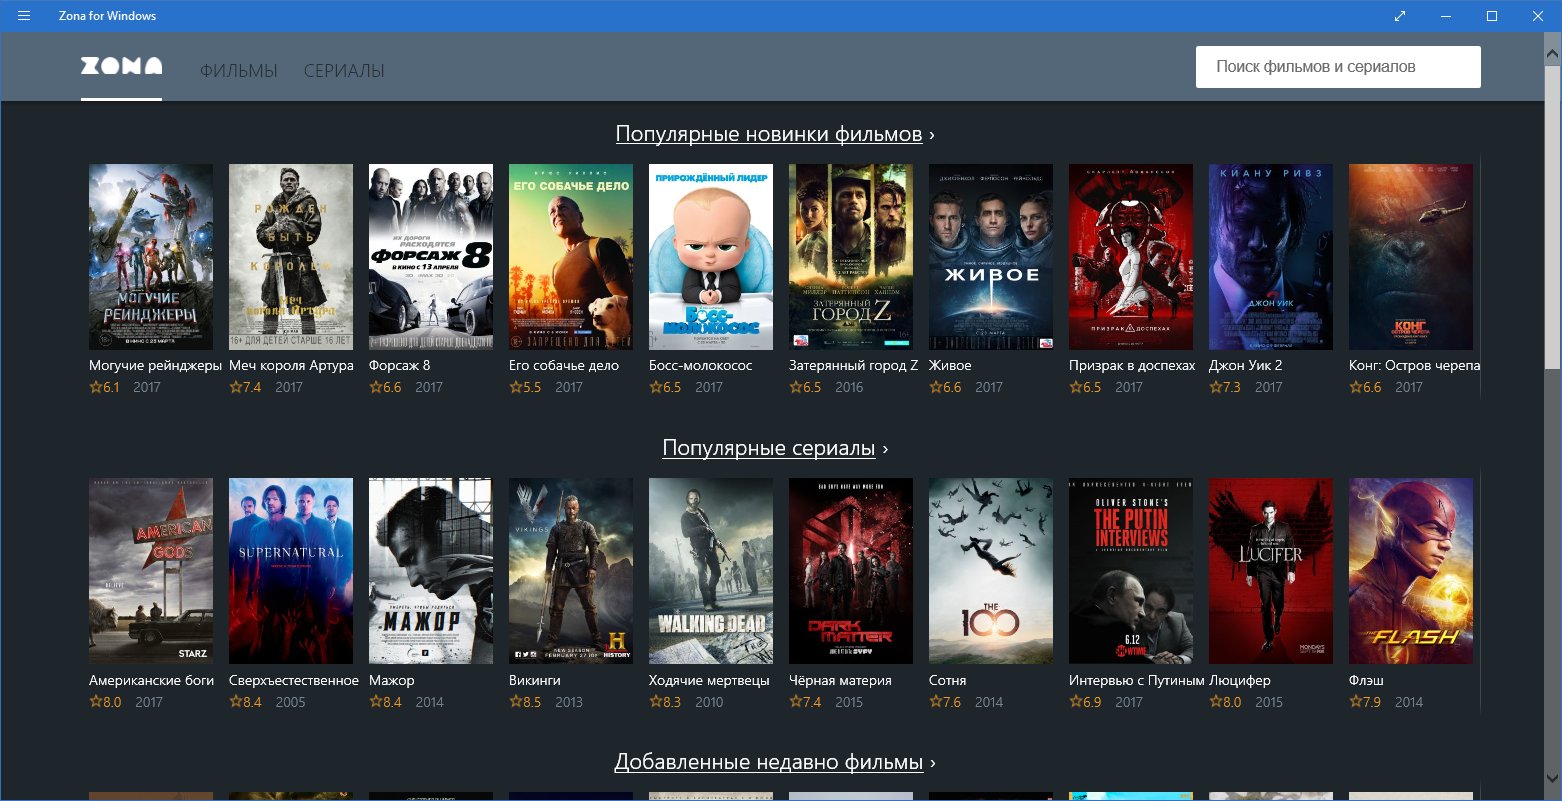Click the Интервью с Путиным title
Image resolution: width=1562 pixels, height=801 pixels.
point(1136,681)
